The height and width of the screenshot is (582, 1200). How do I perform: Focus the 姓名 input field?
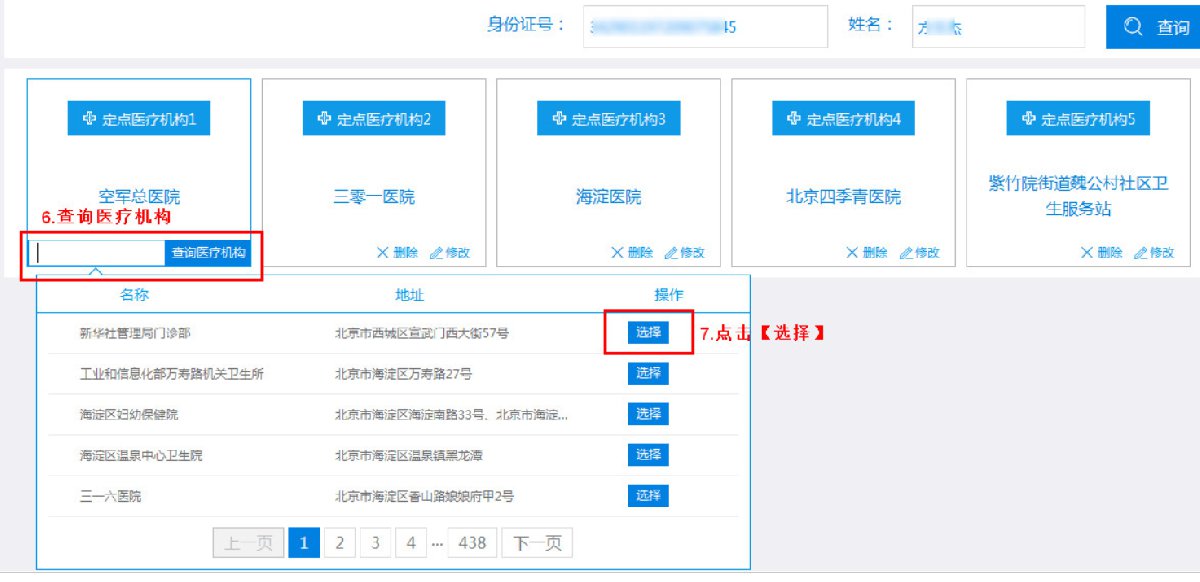pos(998,27)
